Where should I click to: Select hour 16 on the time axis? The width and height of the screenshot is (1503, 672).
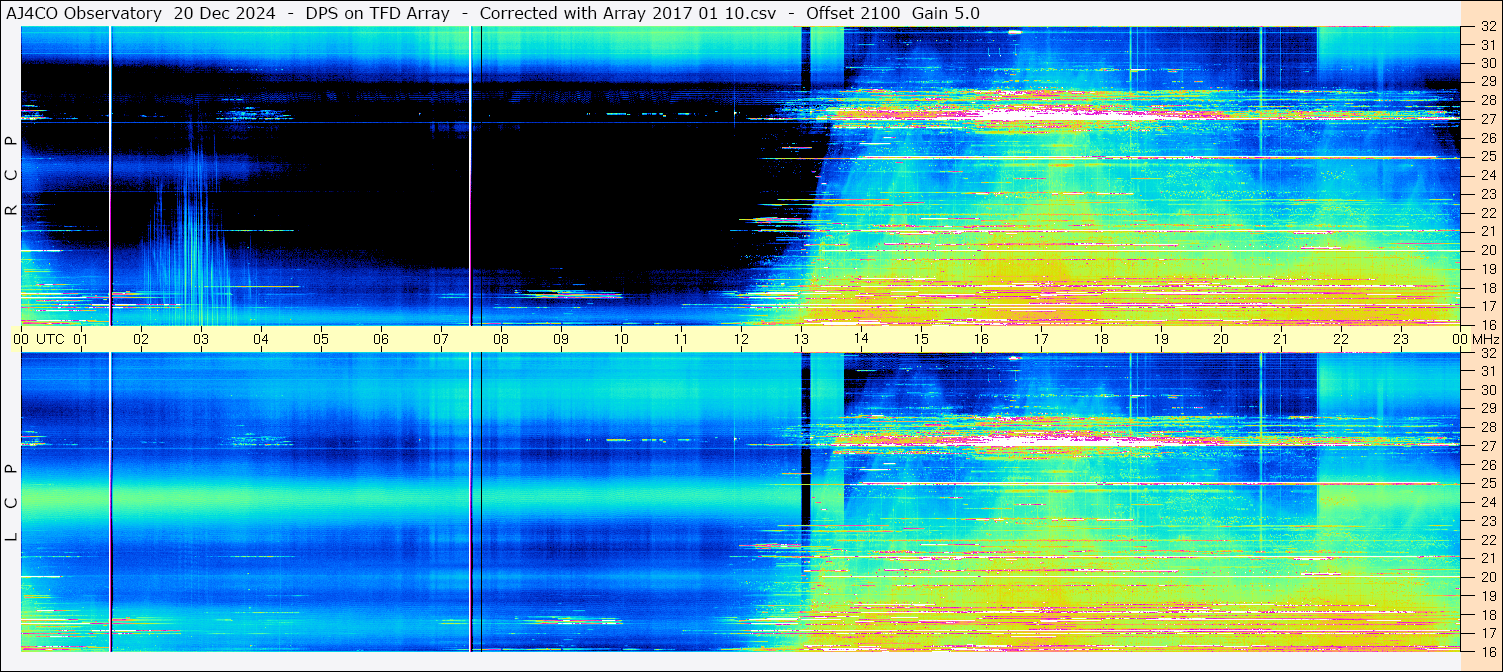click(981, 339)
